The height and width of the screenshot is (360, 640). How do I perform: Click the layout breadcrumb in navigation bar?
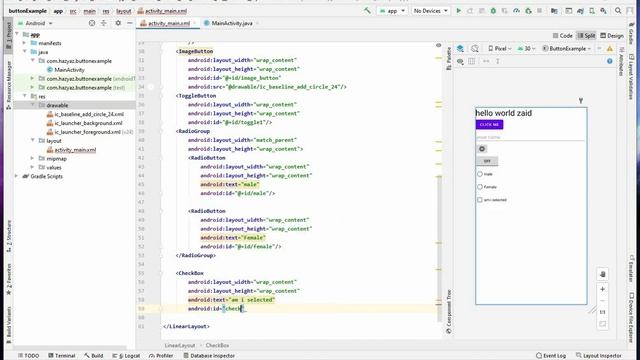coord(123,11)
